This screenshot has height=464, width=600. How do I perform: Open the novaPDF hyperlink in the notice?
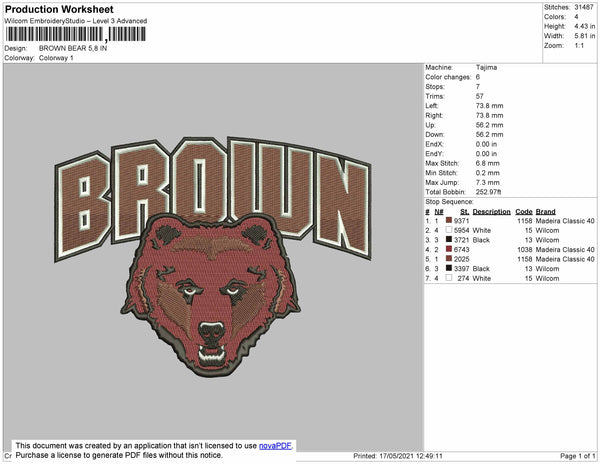(x=276, y=446)
